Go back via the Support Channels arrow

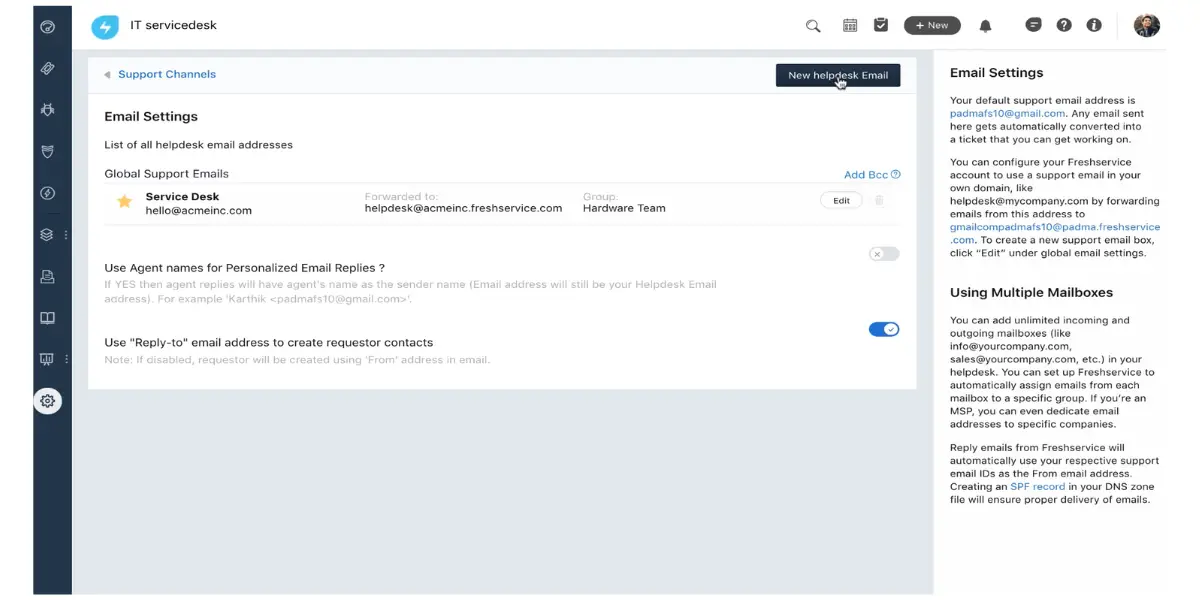[x=107, y=75]
